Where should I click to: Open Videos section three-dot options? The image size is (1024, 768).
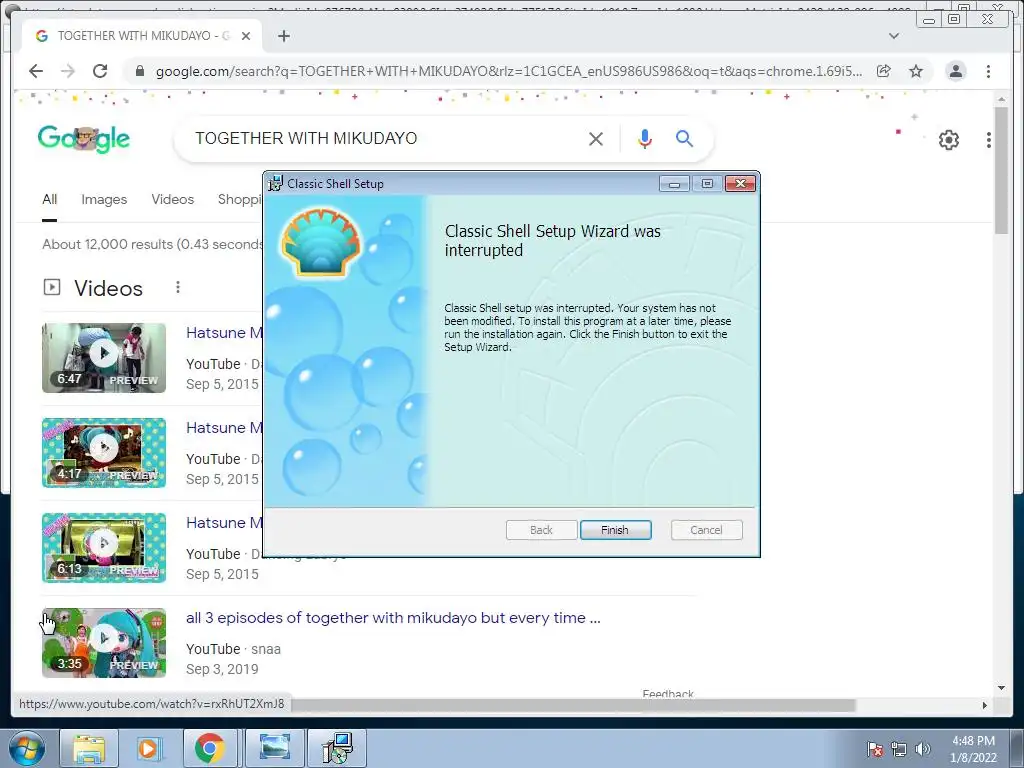pyautogui.click(x=178, y=287)
